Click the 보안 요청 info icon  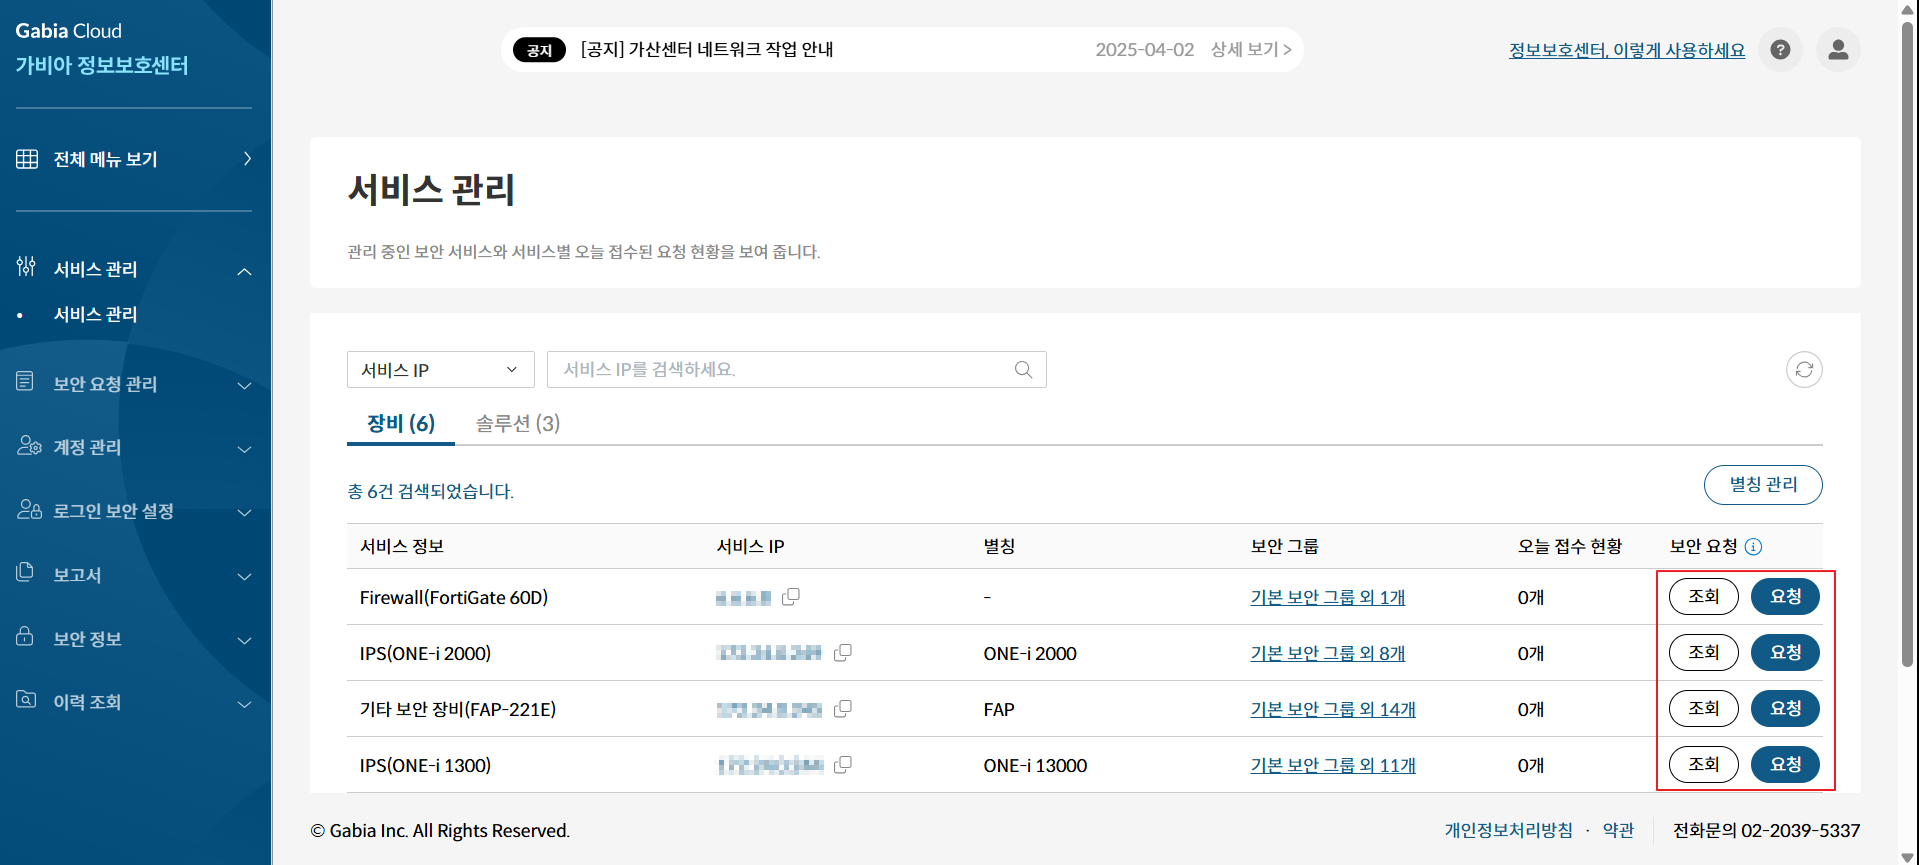[1753, 547]
